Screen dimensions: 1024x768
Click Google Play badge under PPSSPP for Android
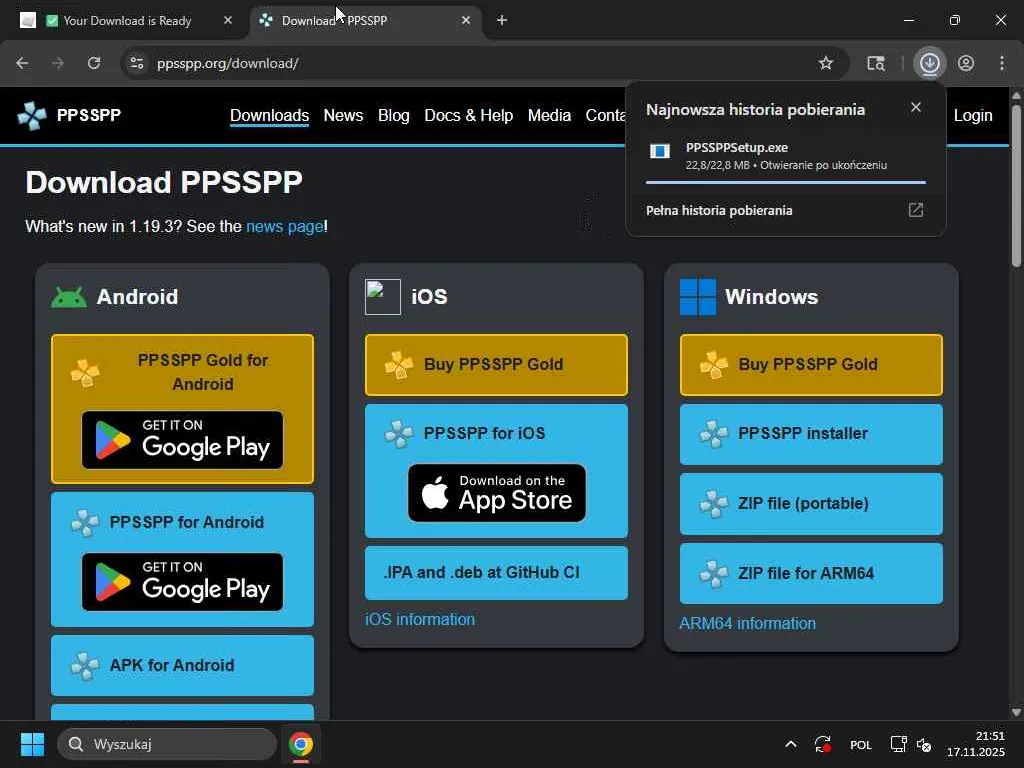click(182, 582)
